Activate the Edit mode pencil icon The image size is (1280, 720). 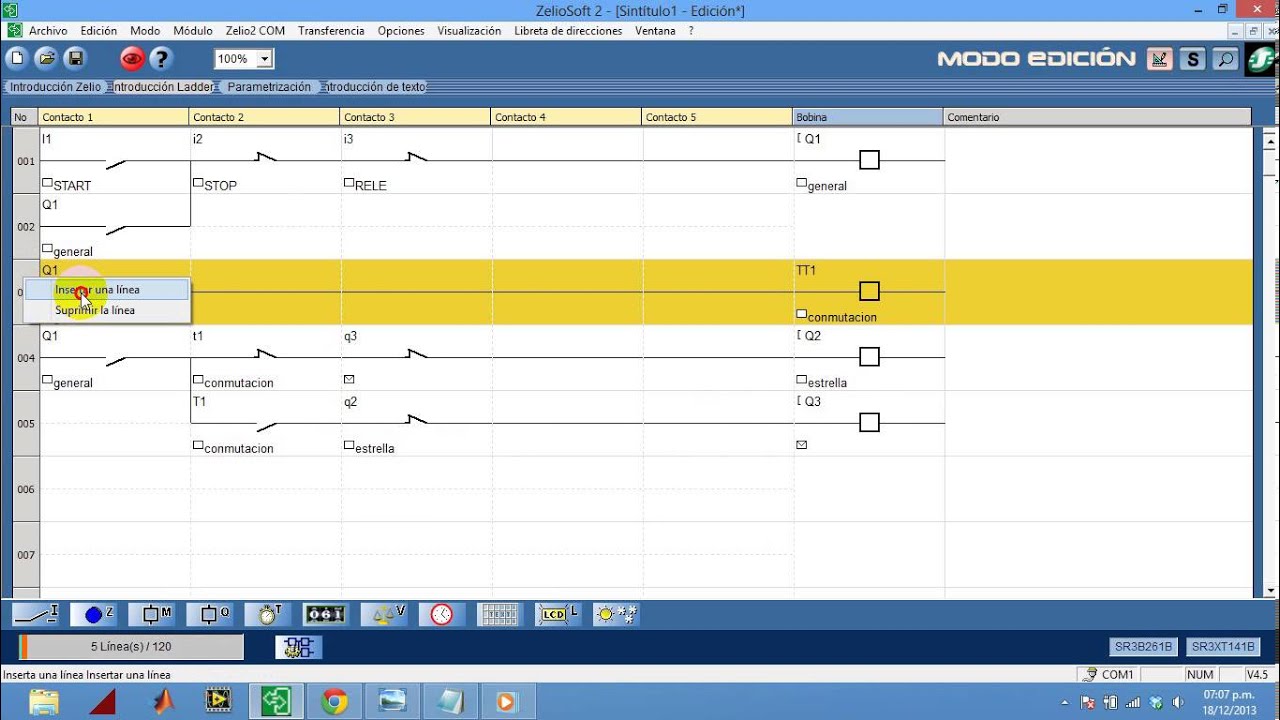[1159, 59]
